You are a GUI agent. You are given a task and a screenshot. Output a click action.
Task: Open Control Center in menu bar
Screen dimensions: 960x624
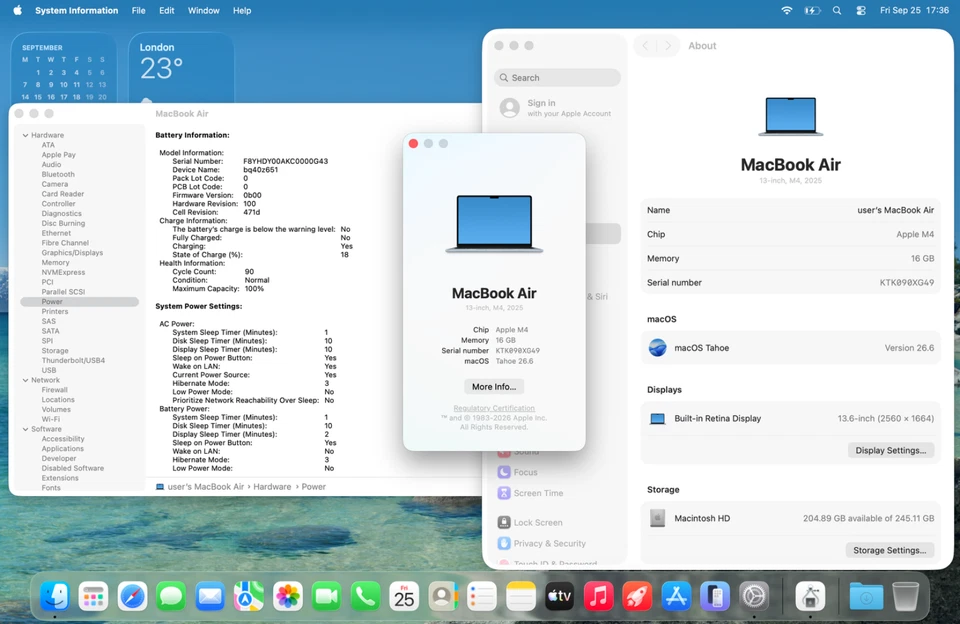861,10
